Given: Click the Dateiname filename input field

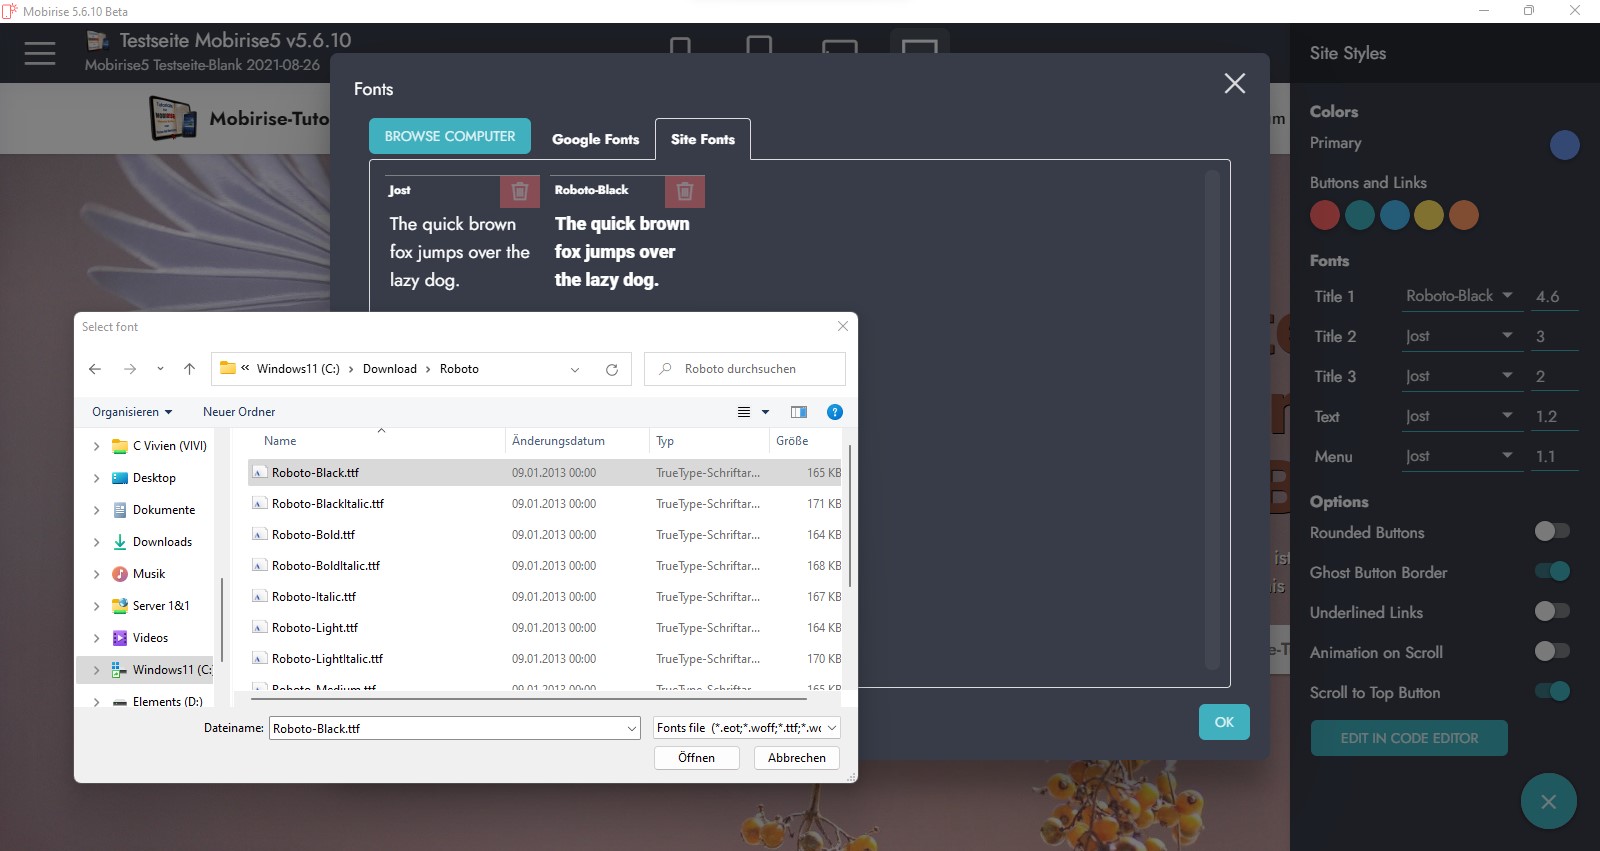Looking at the screenshot, I should point(447,729).
